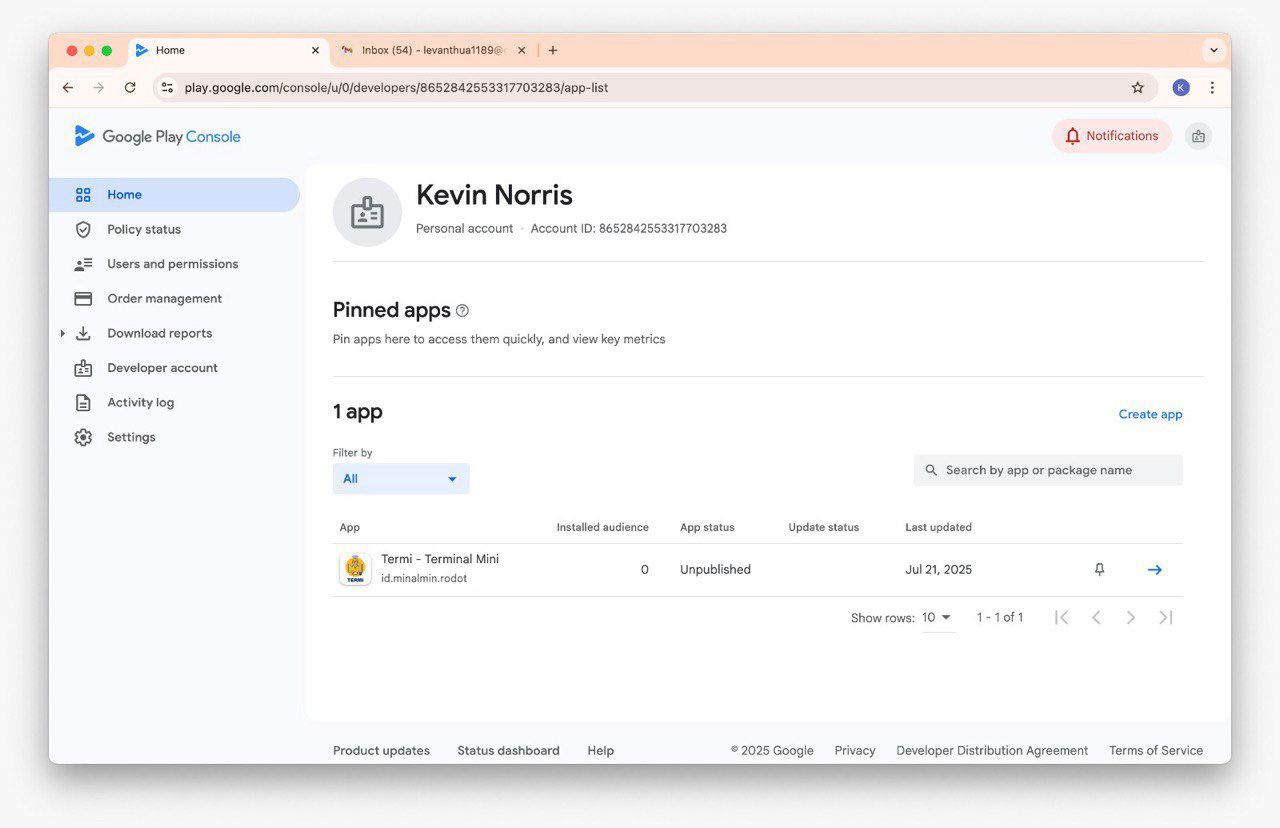Click the Download reports download icon
Image resolution: width=1280 pixels, height=828 pixels.
tap(83, 333)
